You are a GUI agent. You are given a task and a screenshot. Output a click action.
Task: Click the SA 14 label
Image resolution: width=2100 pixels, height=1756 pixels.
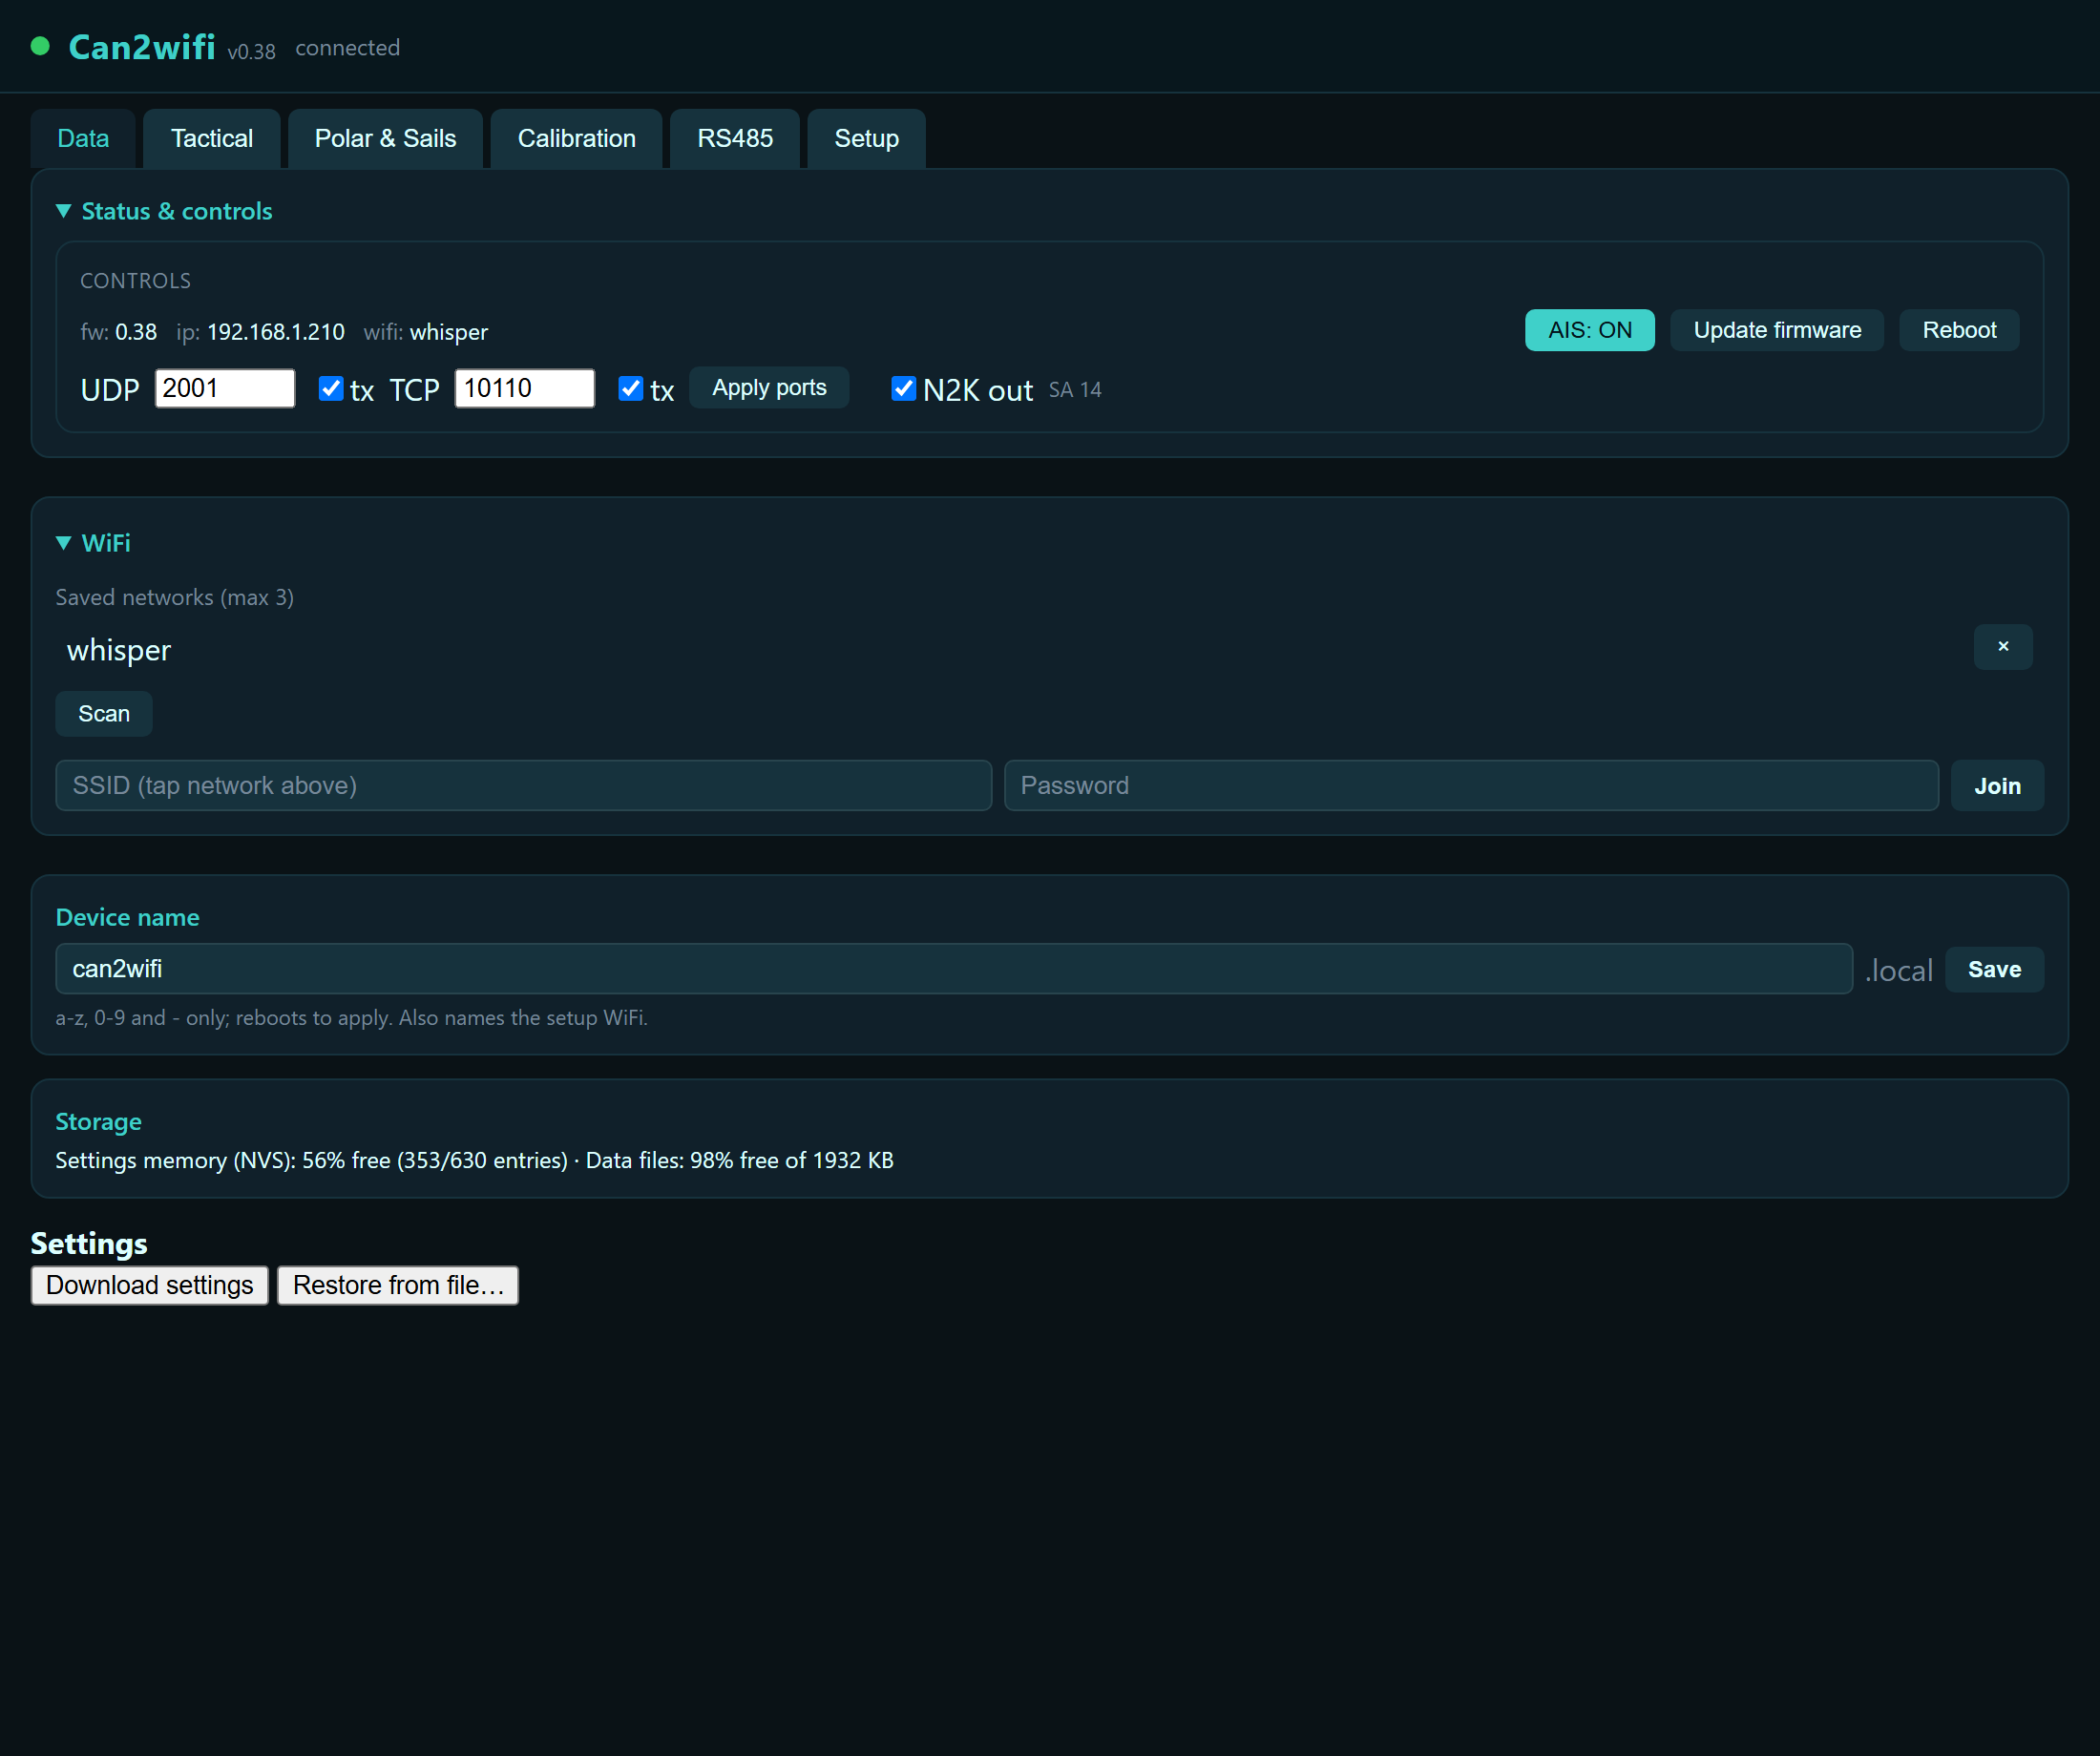tap(1075, 390)
